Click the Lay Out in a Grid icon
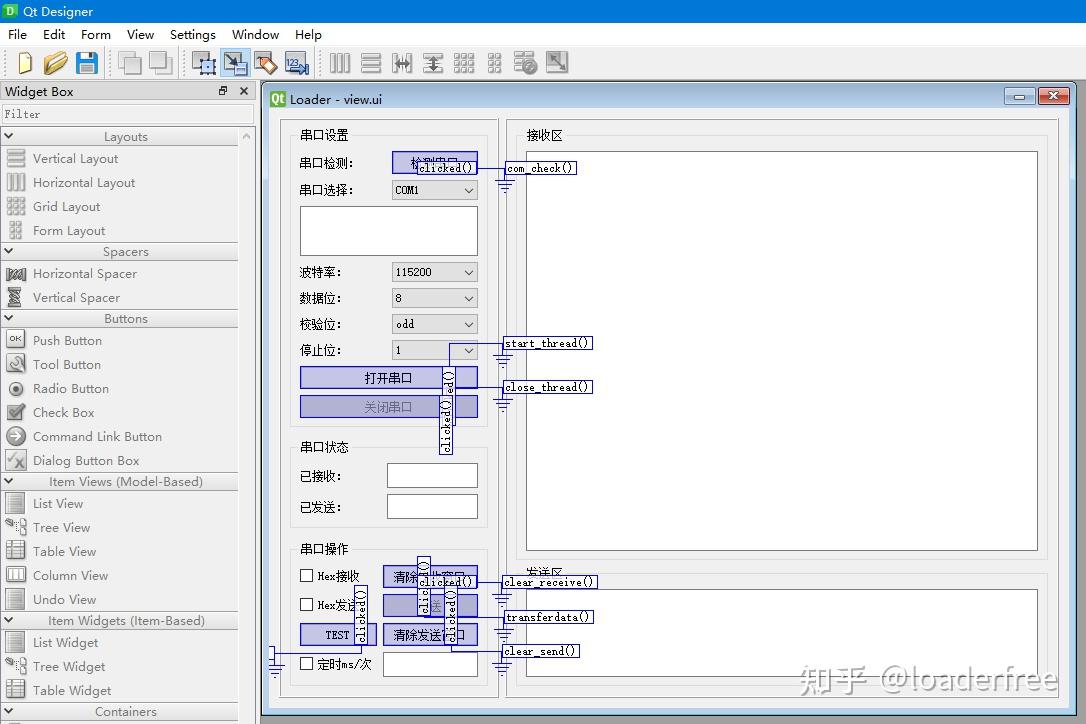Image resolution: width=1086 pixels, height=724 pixels. (x=464, y=62)
